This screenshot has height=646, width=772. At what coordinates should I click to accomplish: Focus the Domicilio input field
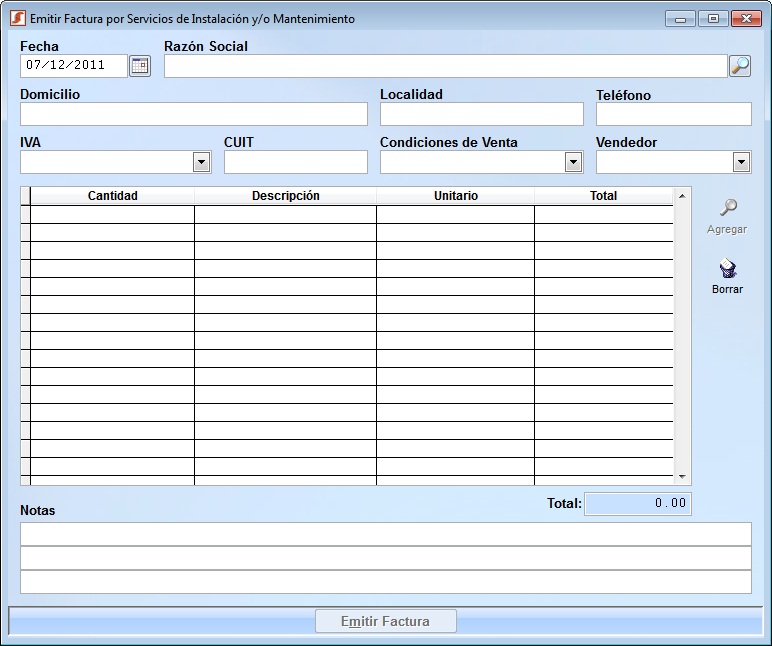(193, 114)
